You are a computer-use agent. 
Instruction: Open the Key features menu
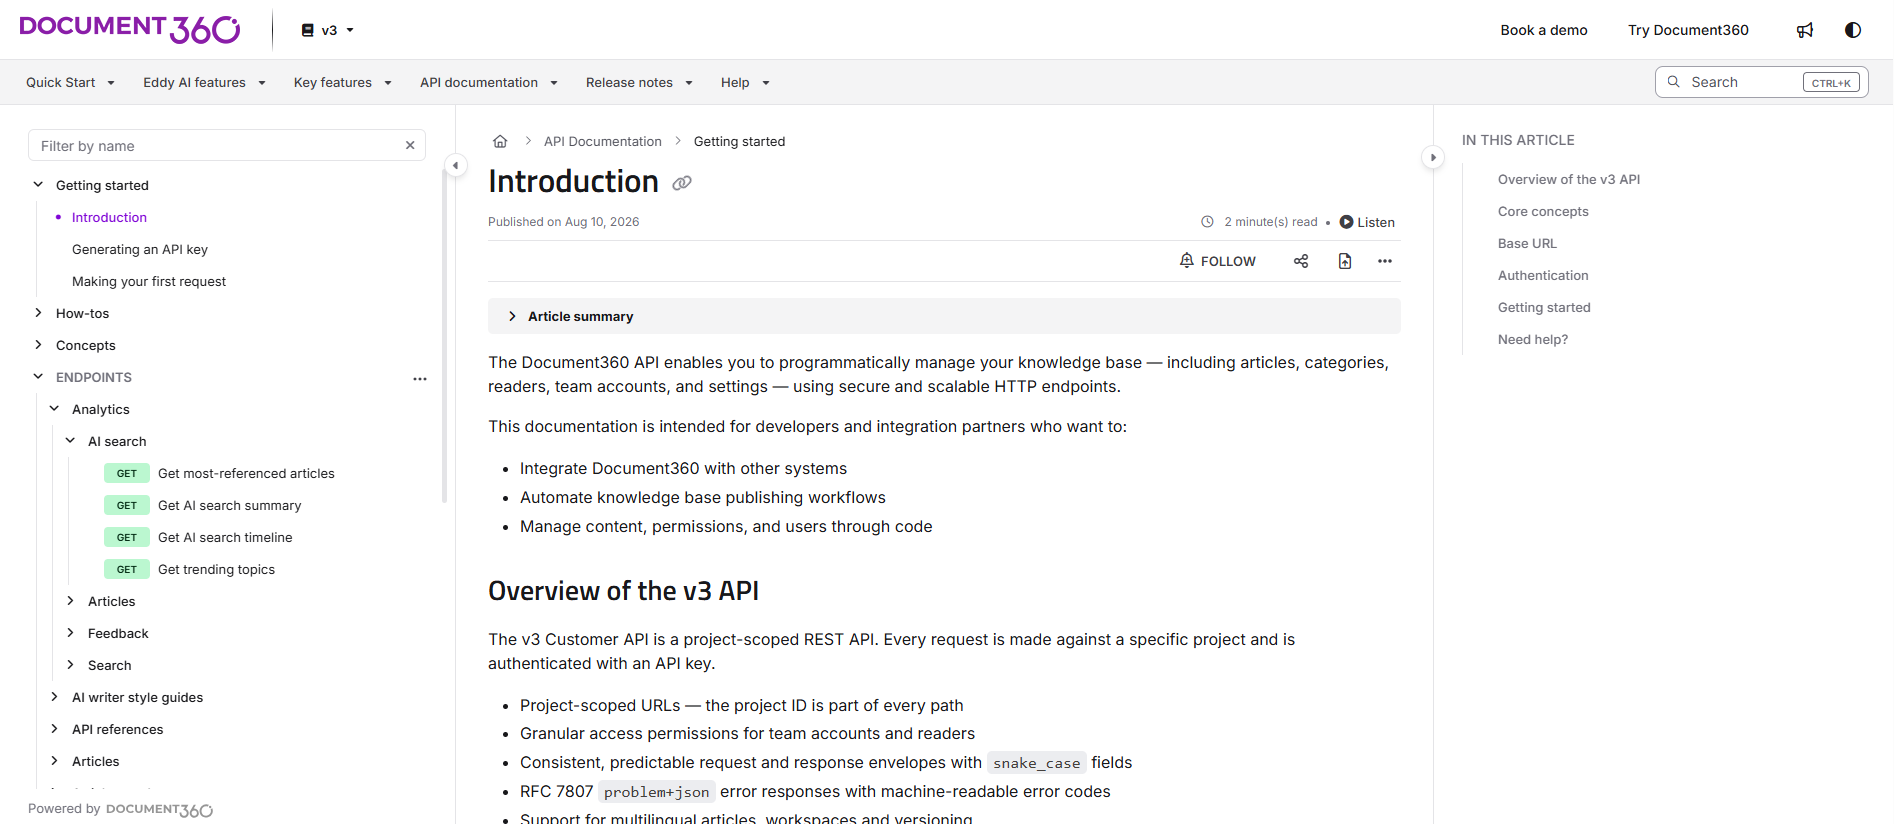click(x=342, y=83)
